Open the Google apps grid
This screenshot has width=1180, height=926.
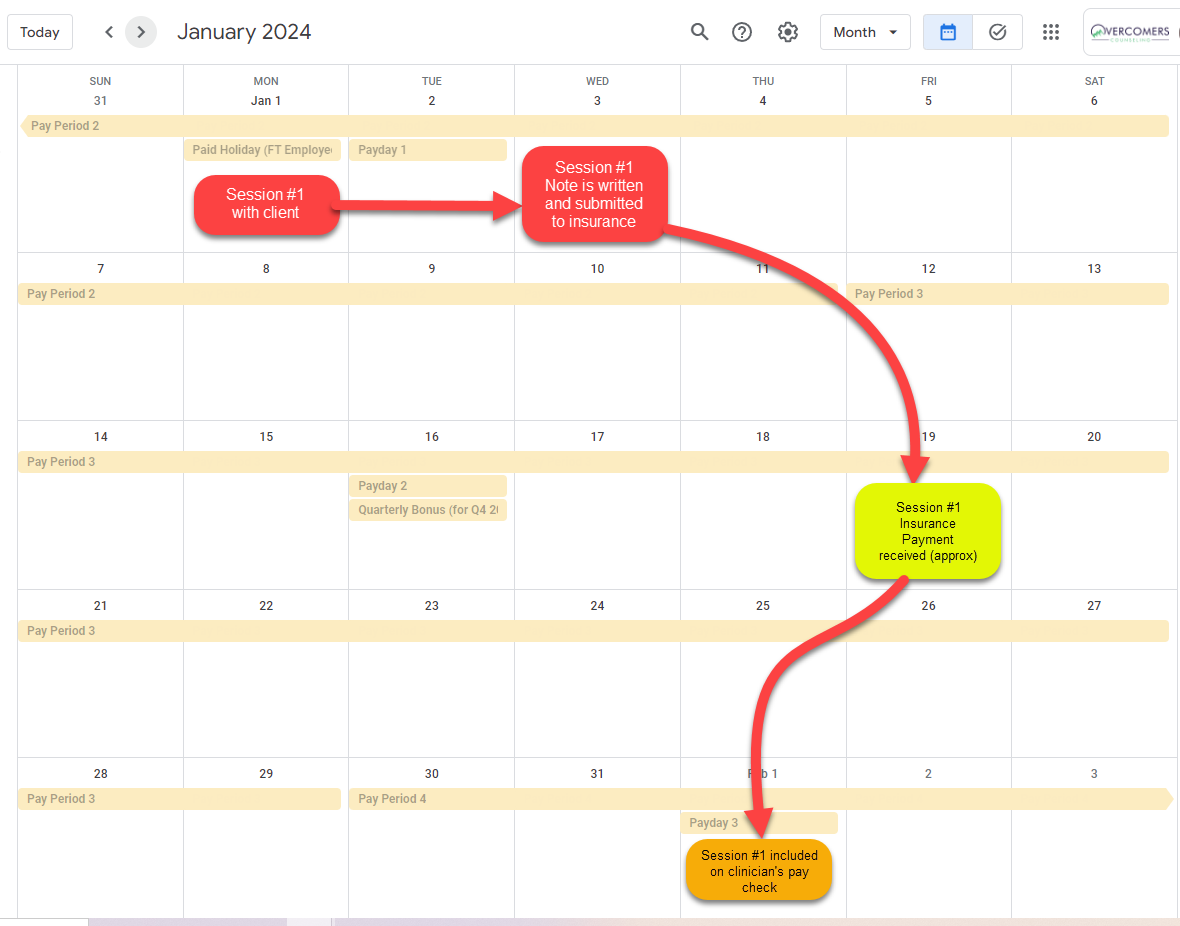1051,32
